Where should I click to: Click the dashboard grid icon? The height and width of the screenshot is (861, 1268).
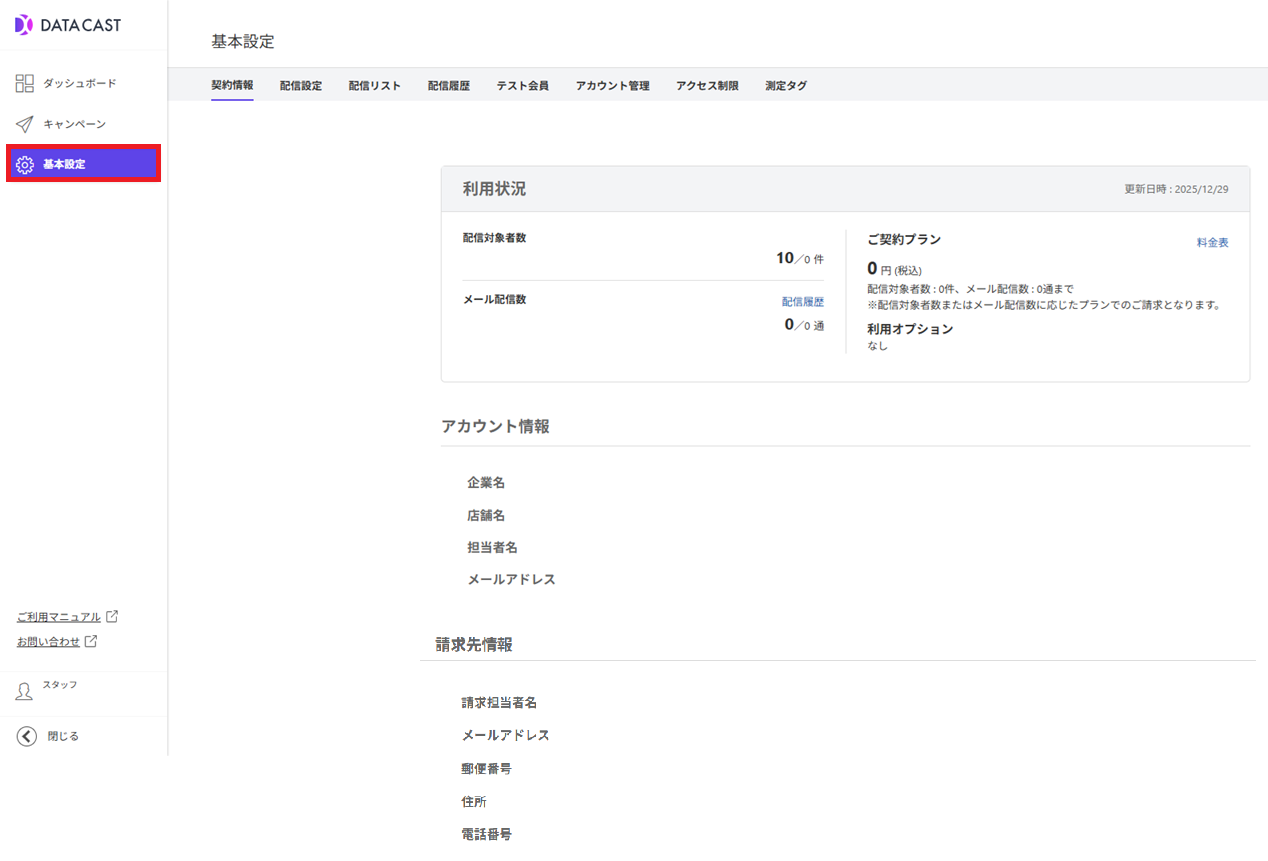25,84
